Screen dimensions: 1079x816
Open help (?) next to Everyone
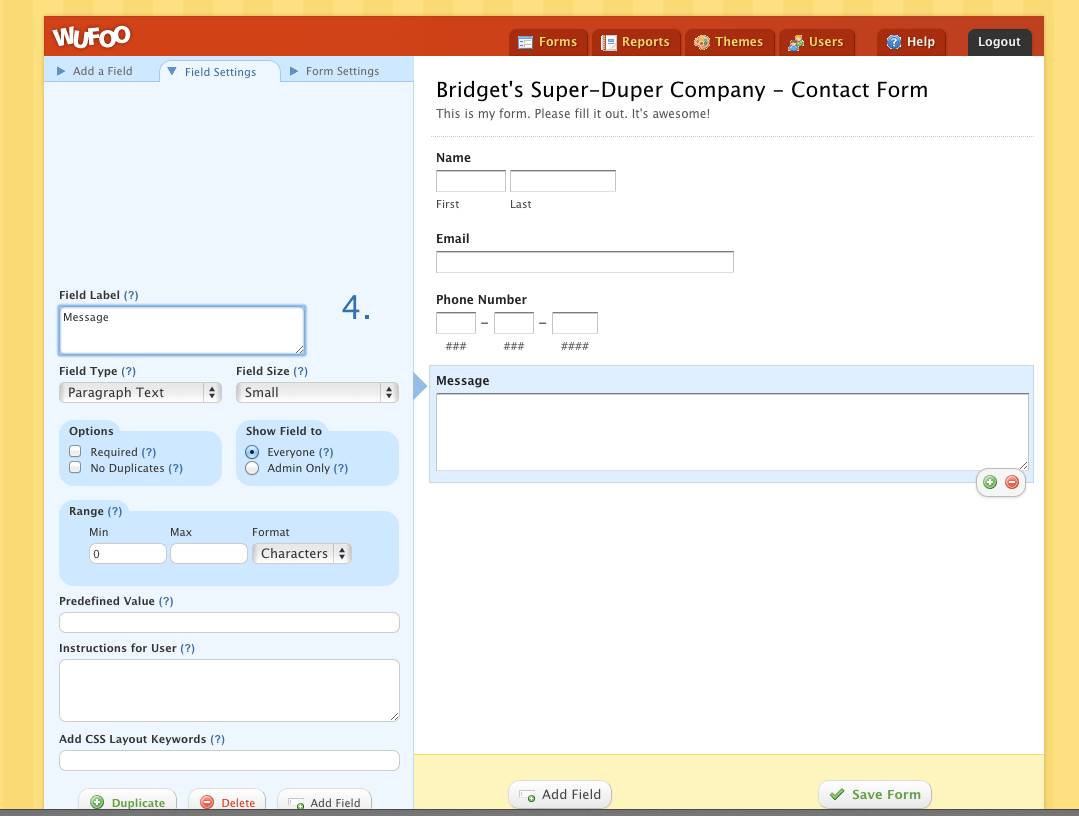coord(326,452)
